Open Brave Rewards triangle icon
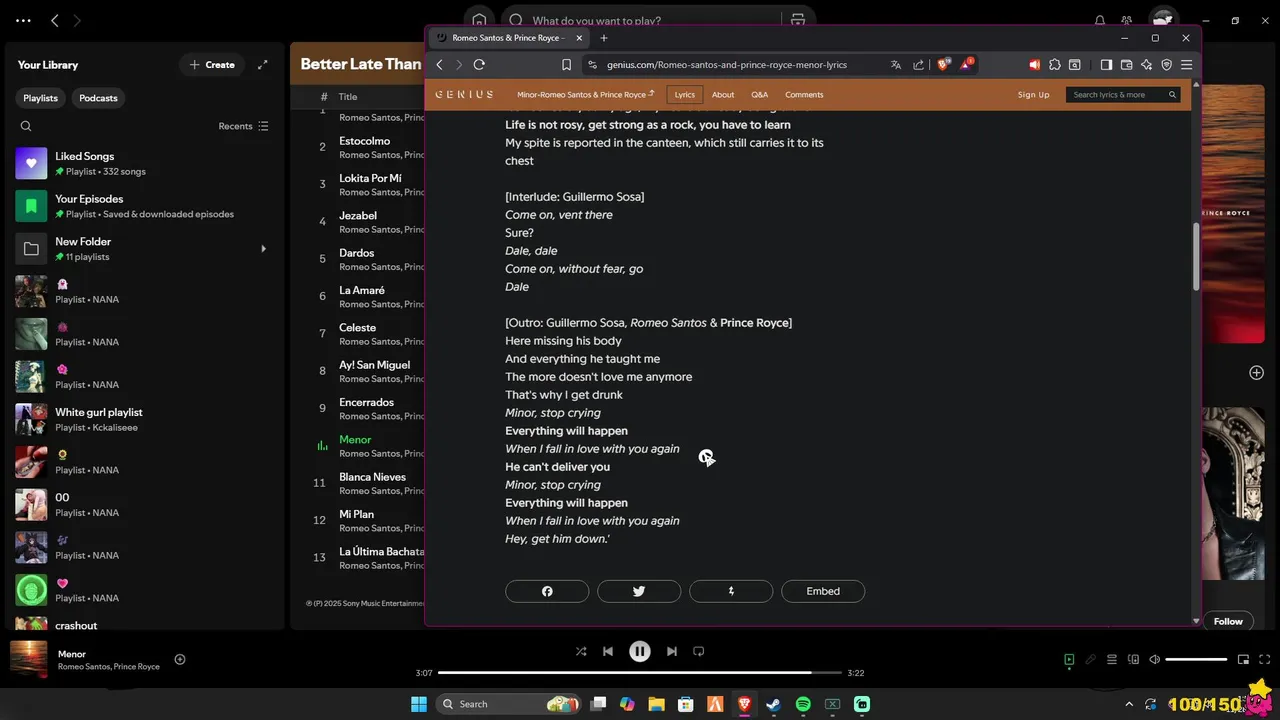This screenshot has width=1280, height=720. pyautogui.click(x=966, y=64)
